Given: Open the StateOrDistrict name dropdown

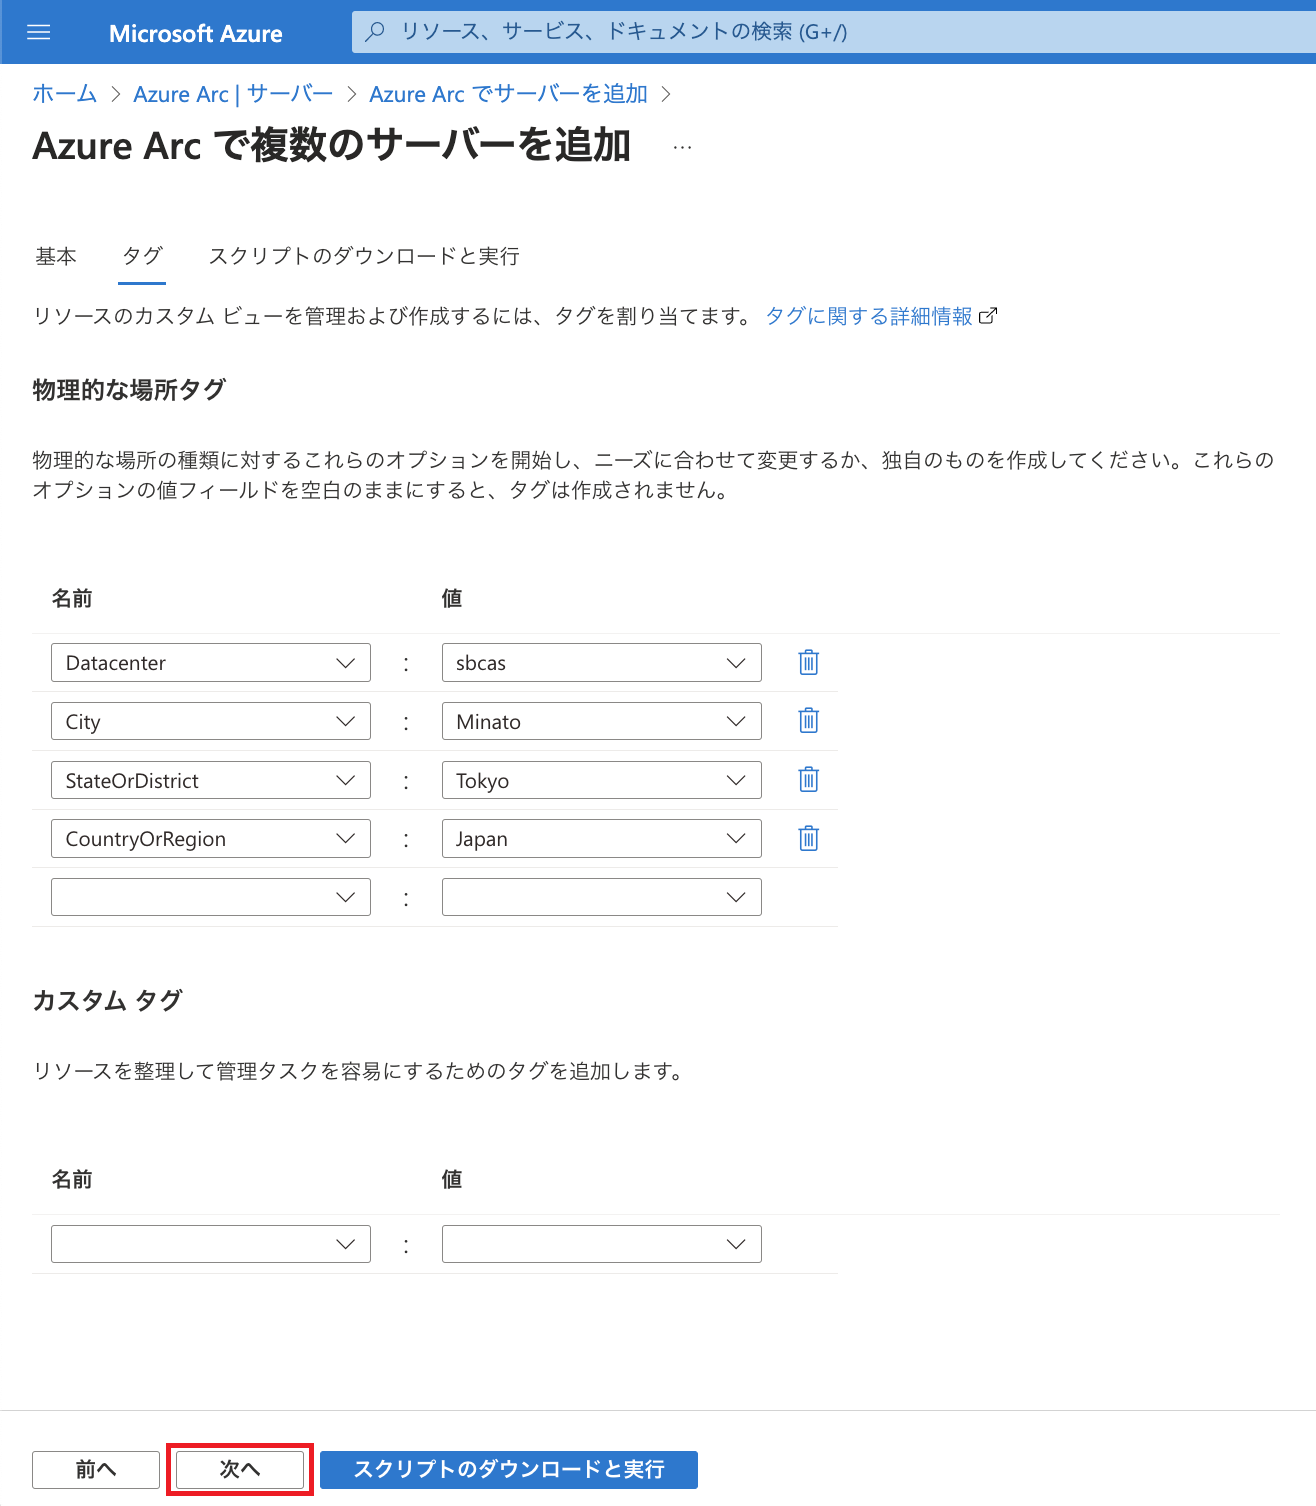Looking at the screenshot, I should click(x=211, y=780).
